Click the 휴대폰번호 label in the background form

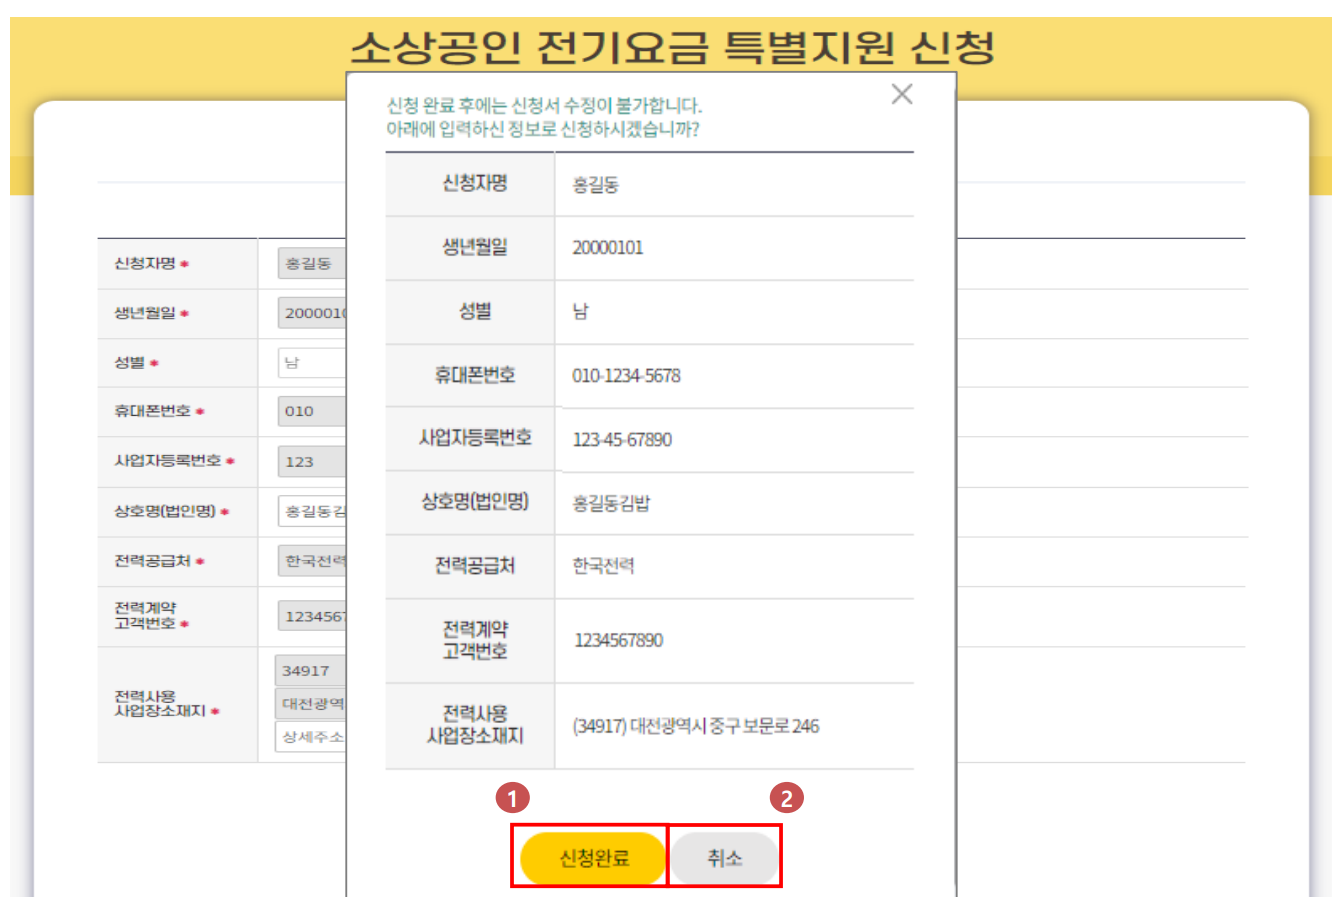[152, 411]
